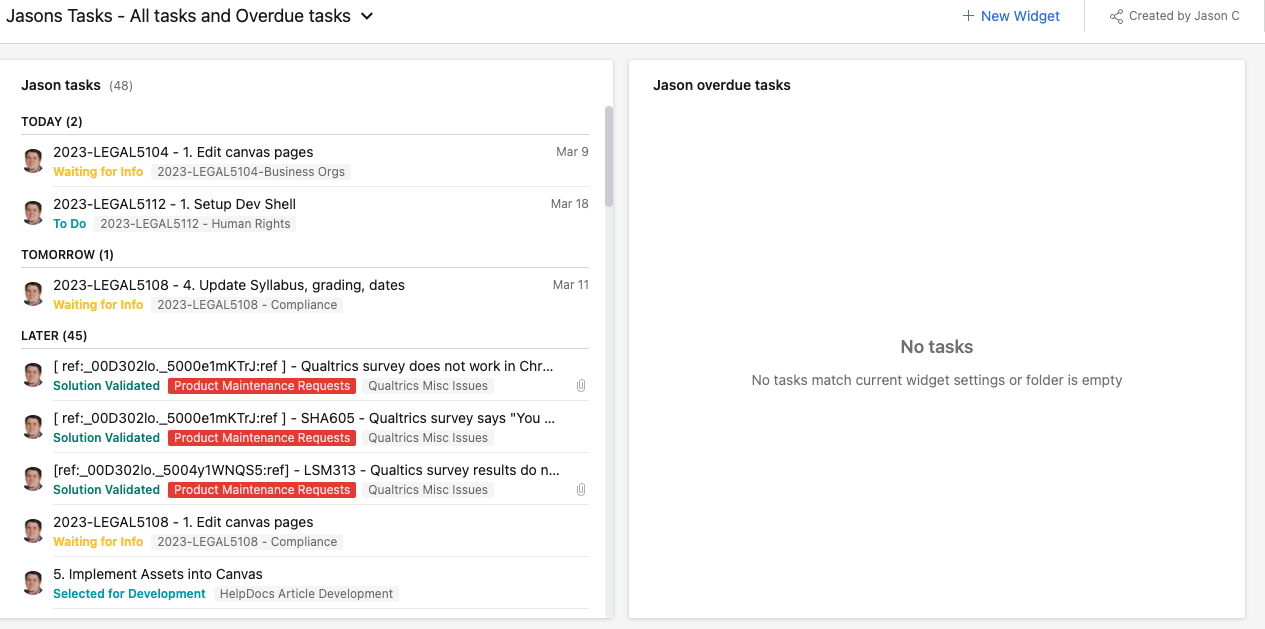This screenshot has height=629, width=1265.
Task: Click Waiting for Info status on LEGAL5104 task
Action: 98,172
